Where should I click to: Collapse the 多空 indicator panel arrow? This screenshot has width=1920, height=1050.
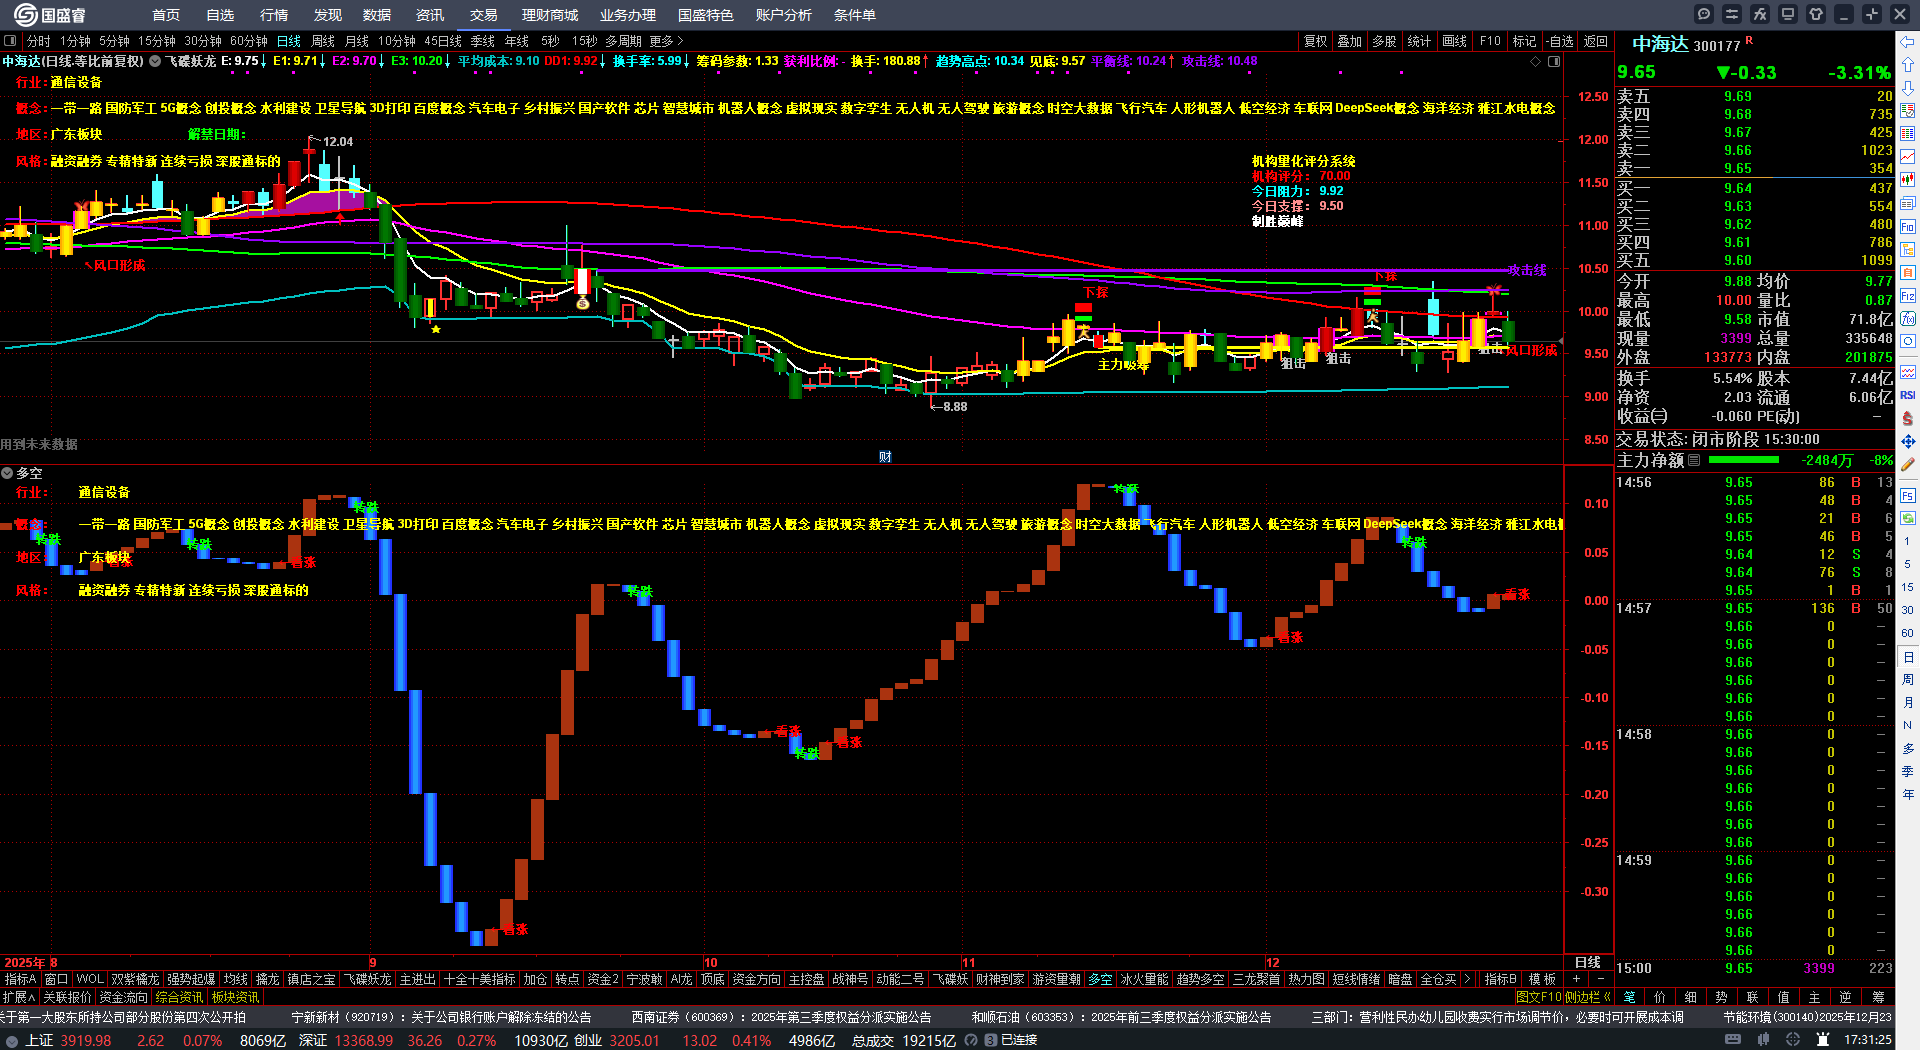coord(7,473)
